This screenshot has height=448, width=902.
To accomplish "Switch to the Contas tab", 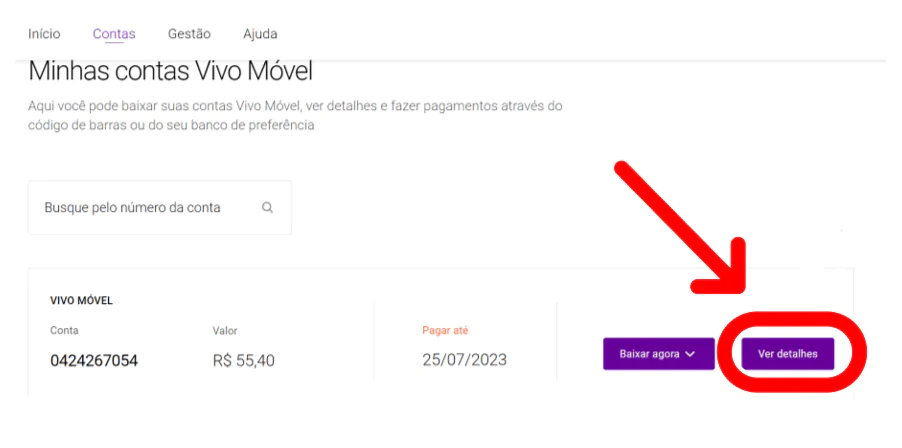I will tap(114, 34).
